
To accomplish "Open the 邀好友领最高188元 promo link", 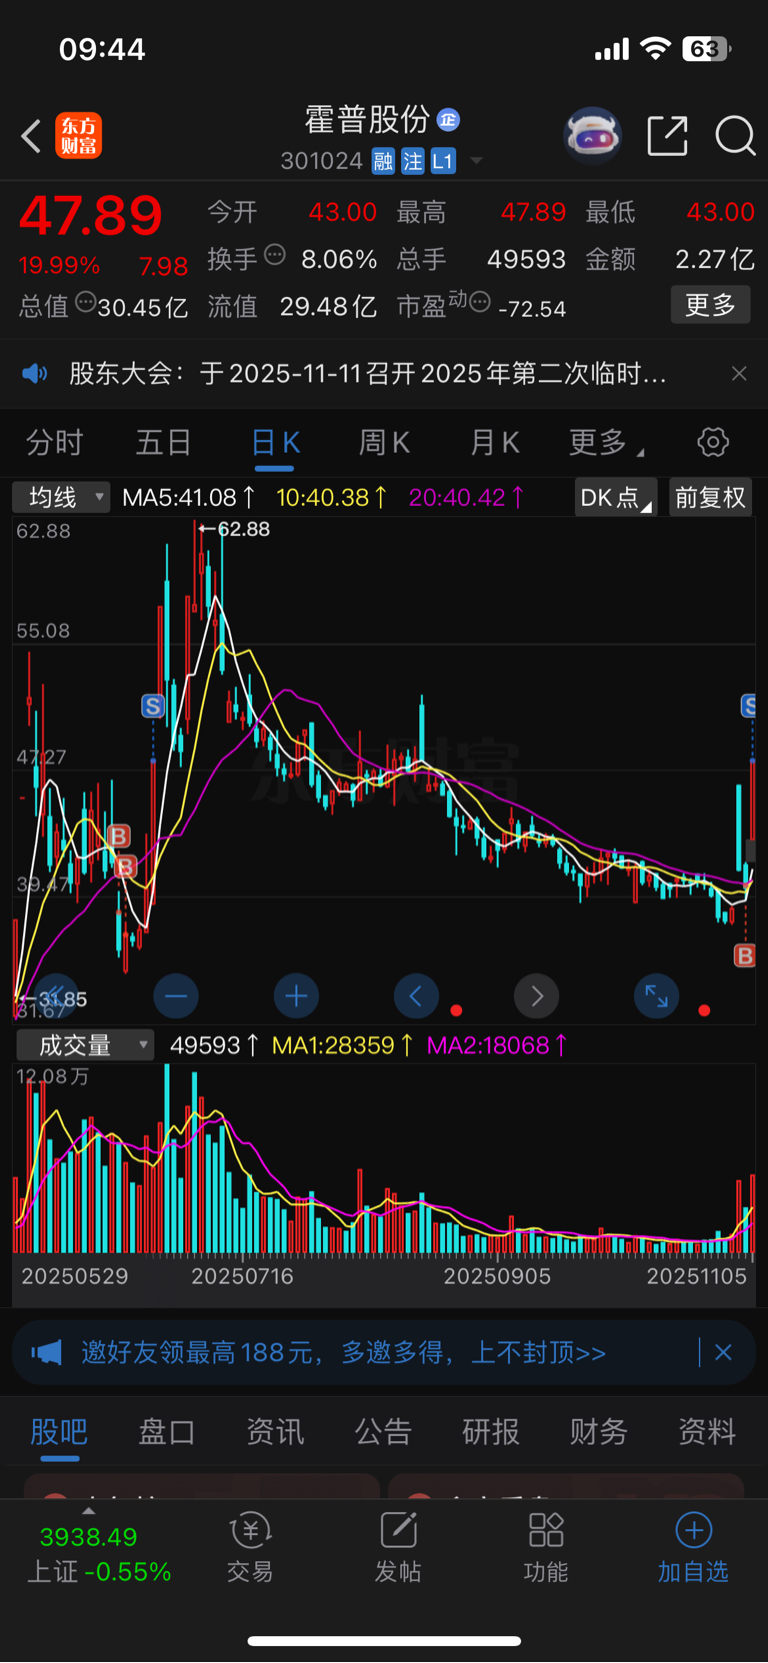I will [x=343, y=1353].
